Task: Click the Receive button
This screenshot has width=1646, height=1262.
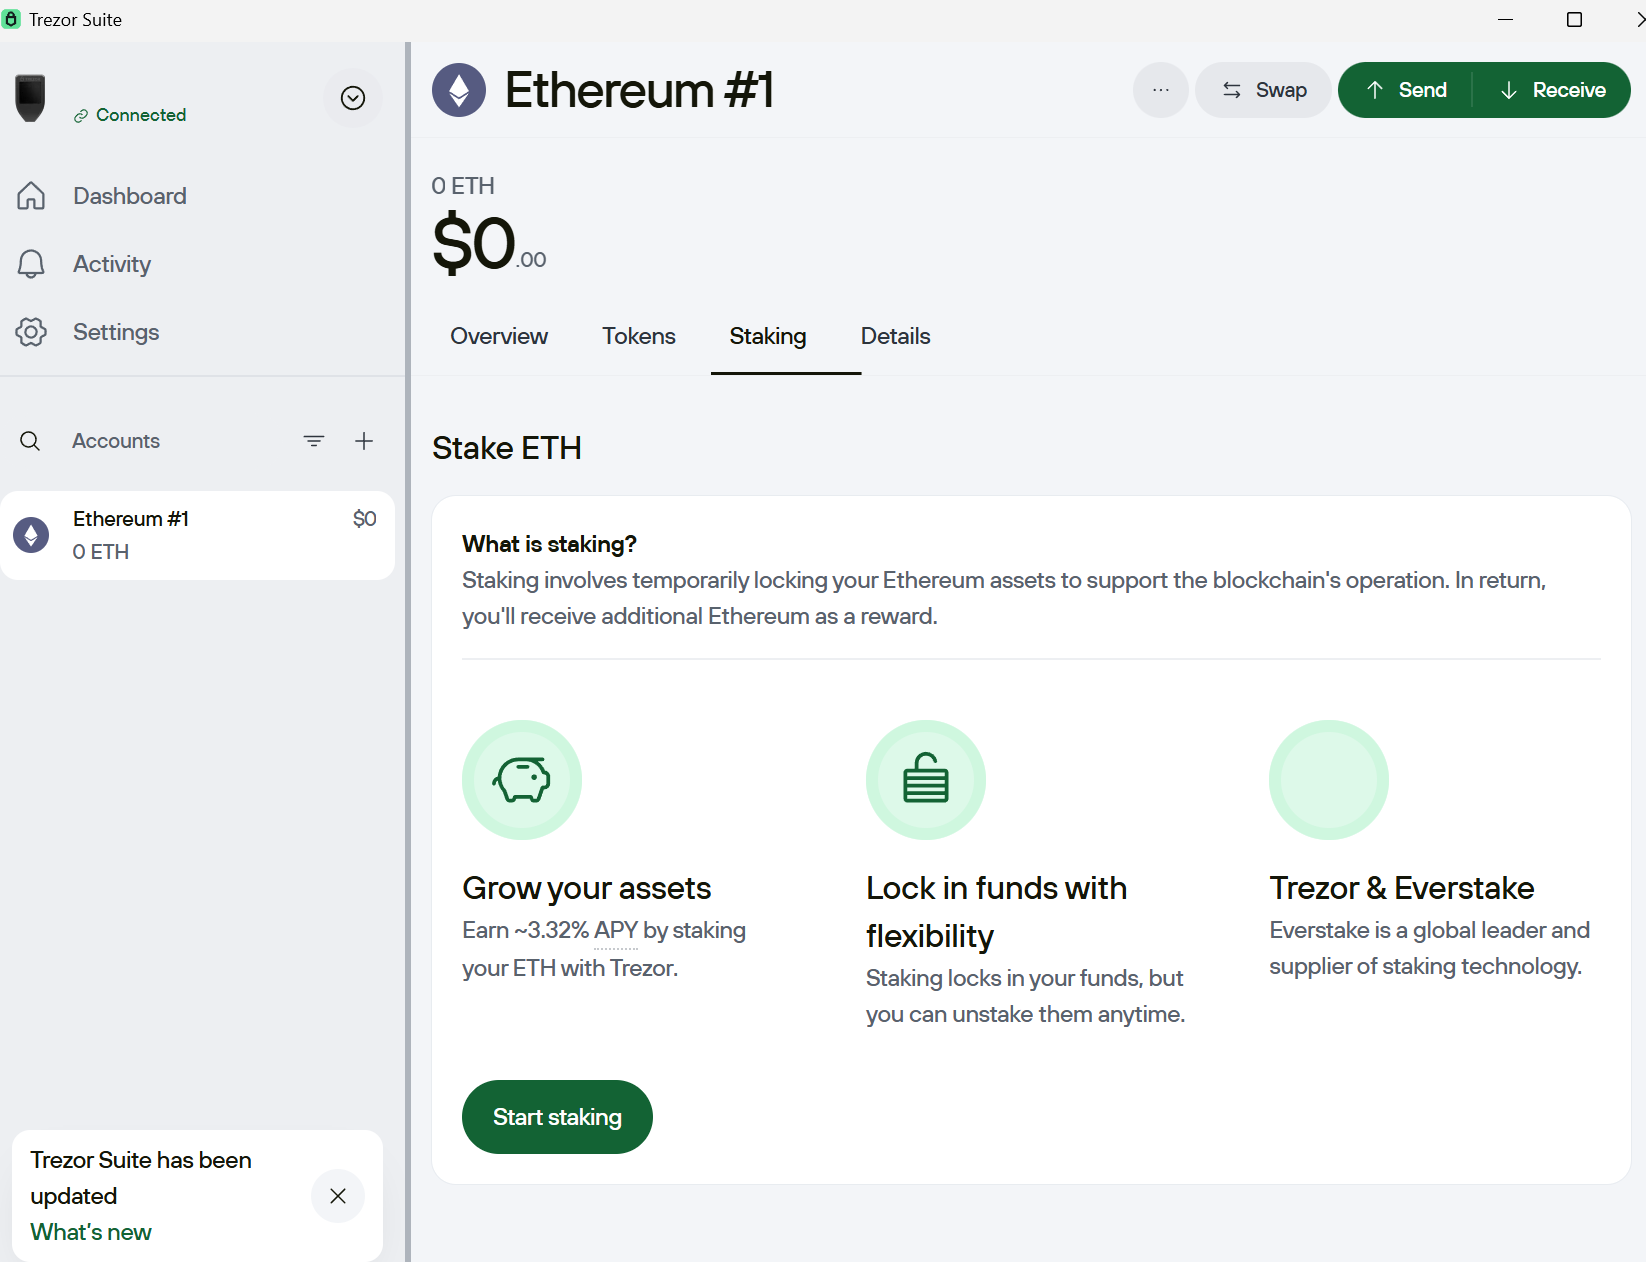Action: pyautogui.click(x=1552, y=90)
